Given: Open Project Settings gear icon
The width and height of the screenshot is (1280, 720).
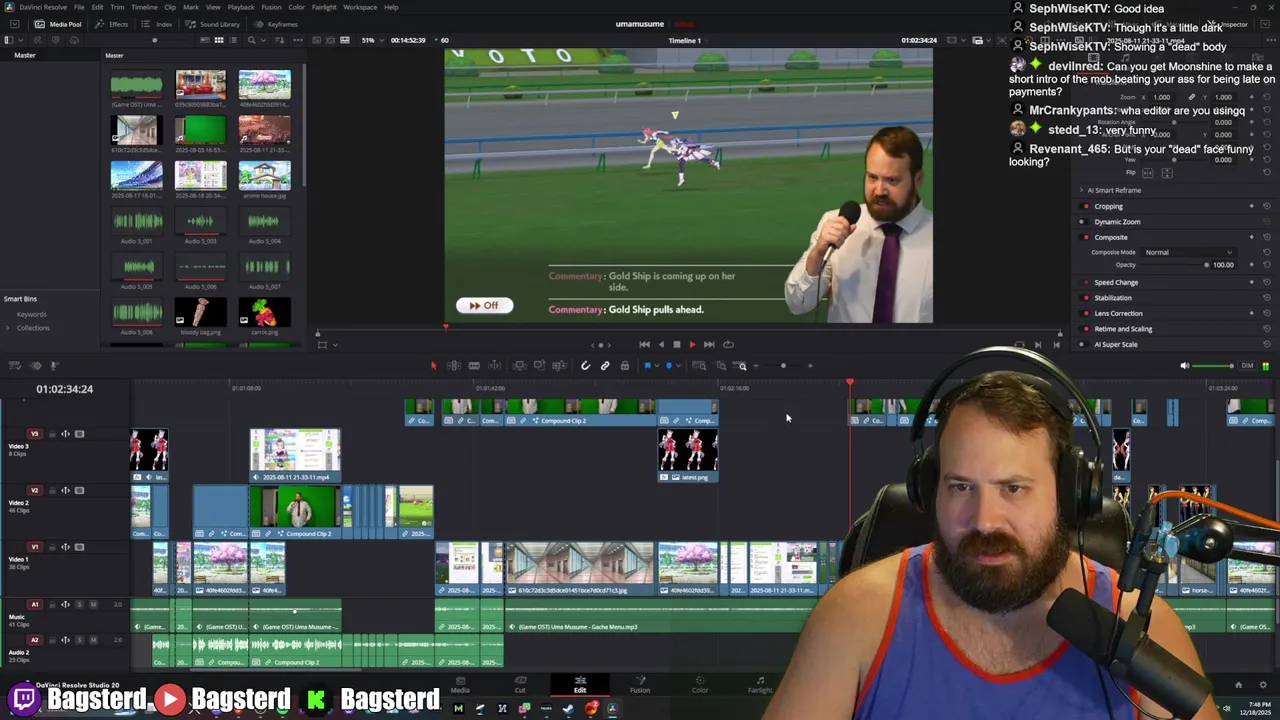Looking at the screenshot, I should pos(1263,685).
